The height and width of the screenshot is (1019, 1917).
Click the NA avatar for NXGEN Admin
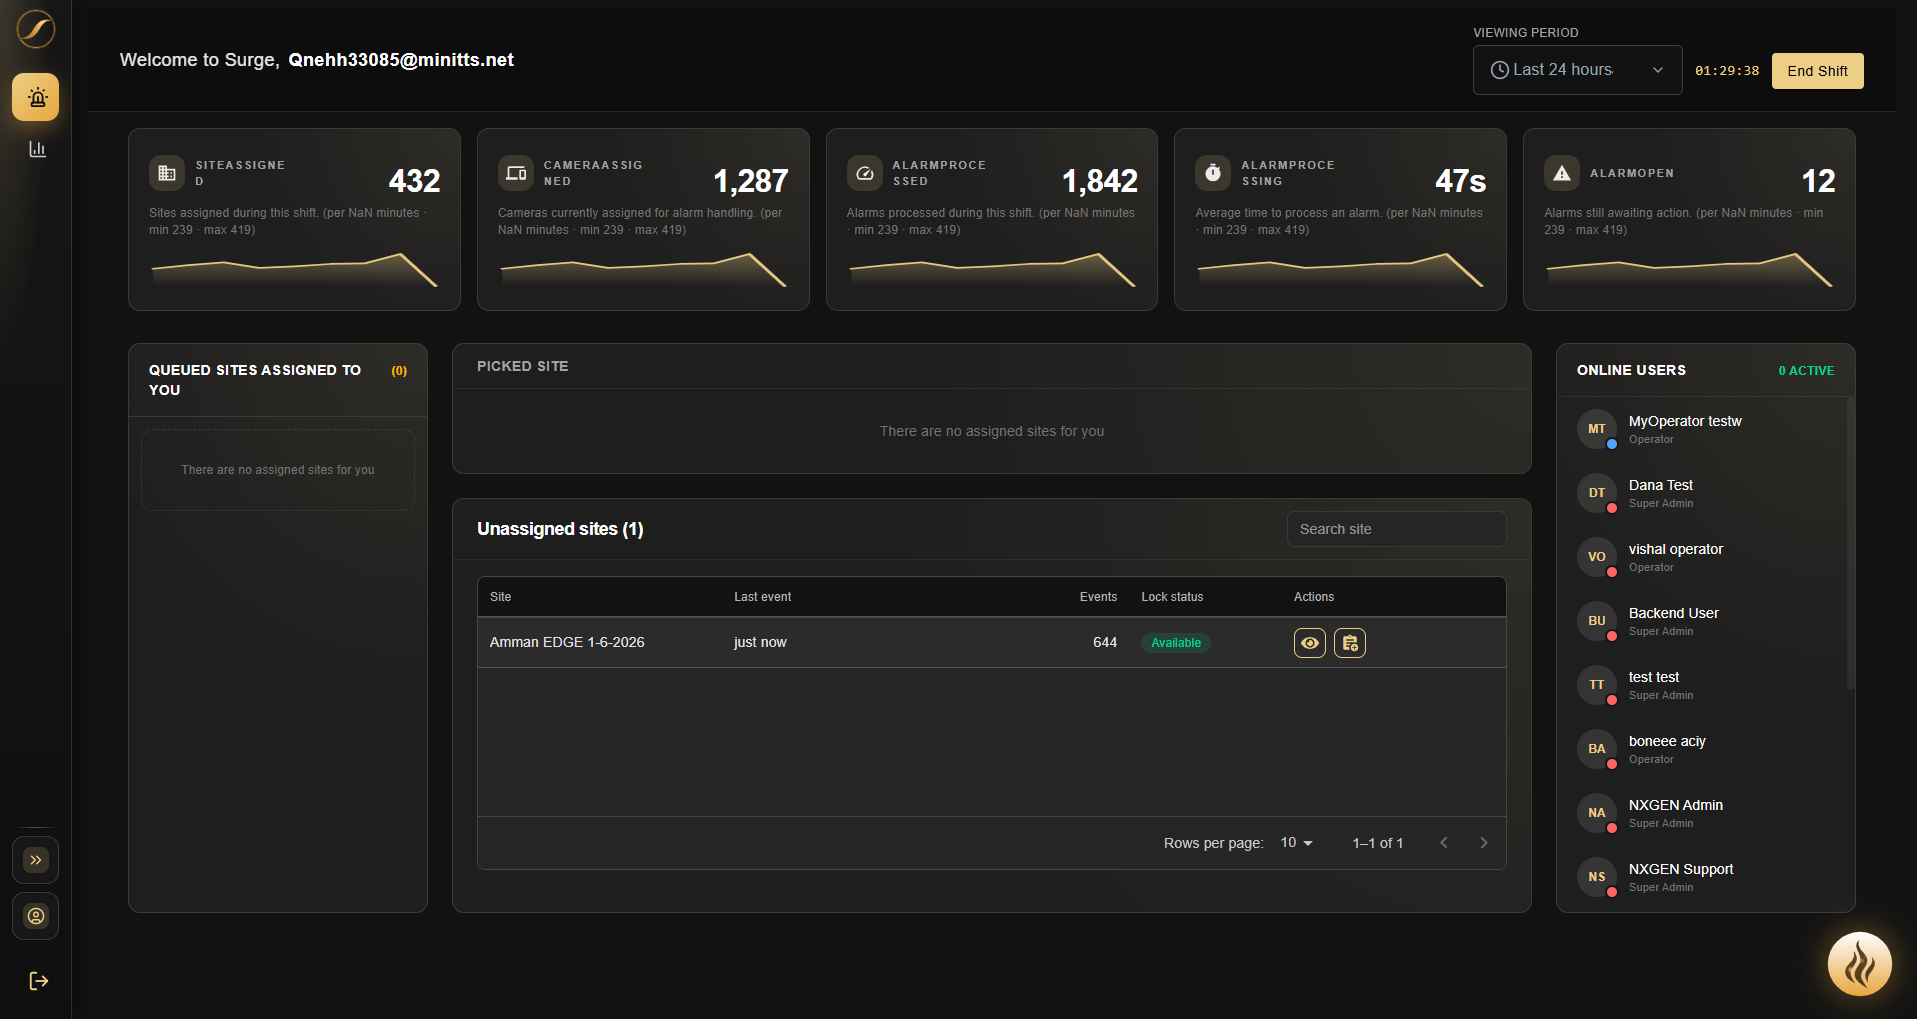tap(1597, 813)
